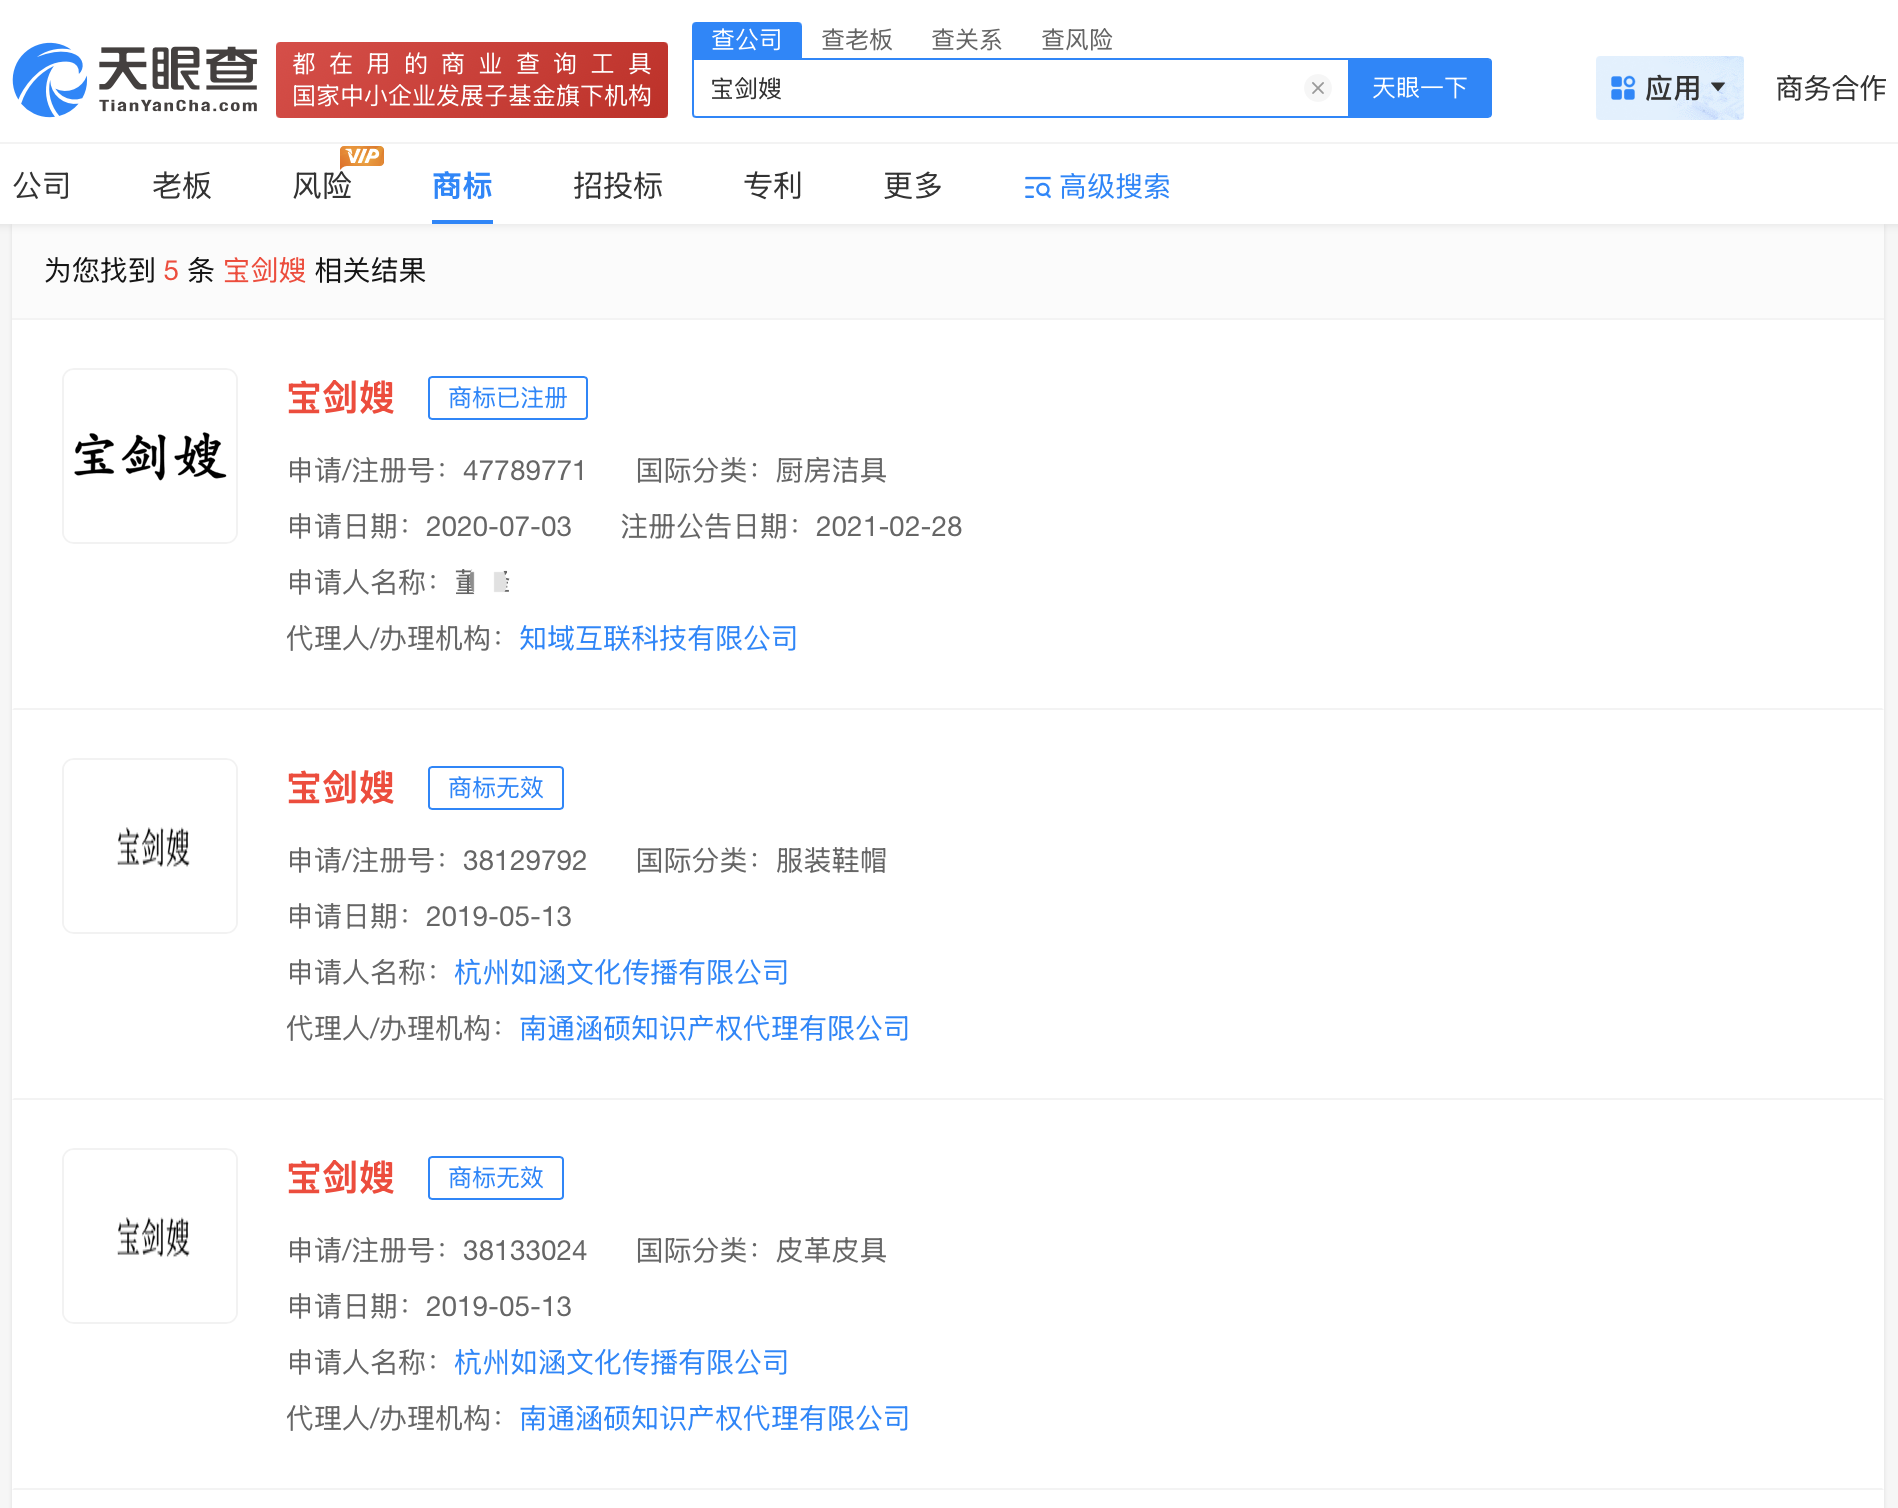Open agent 南通涵硕知识产权代理有限公司 in 皮革皮具 result
Image resolution: width=1898 pixels, height=1508 pixels.
coord(714,1418)
